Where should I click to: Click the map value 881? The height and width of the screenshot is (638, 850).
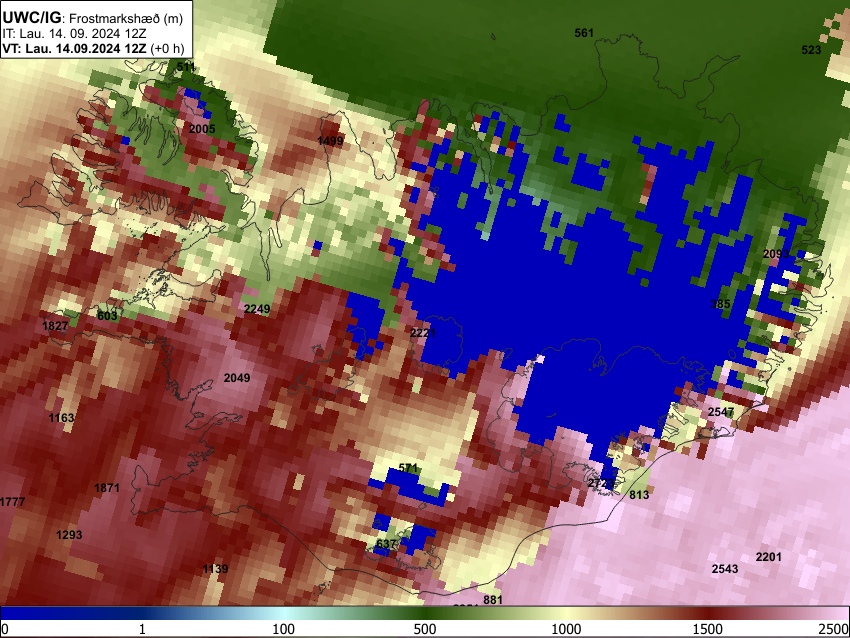493,600
